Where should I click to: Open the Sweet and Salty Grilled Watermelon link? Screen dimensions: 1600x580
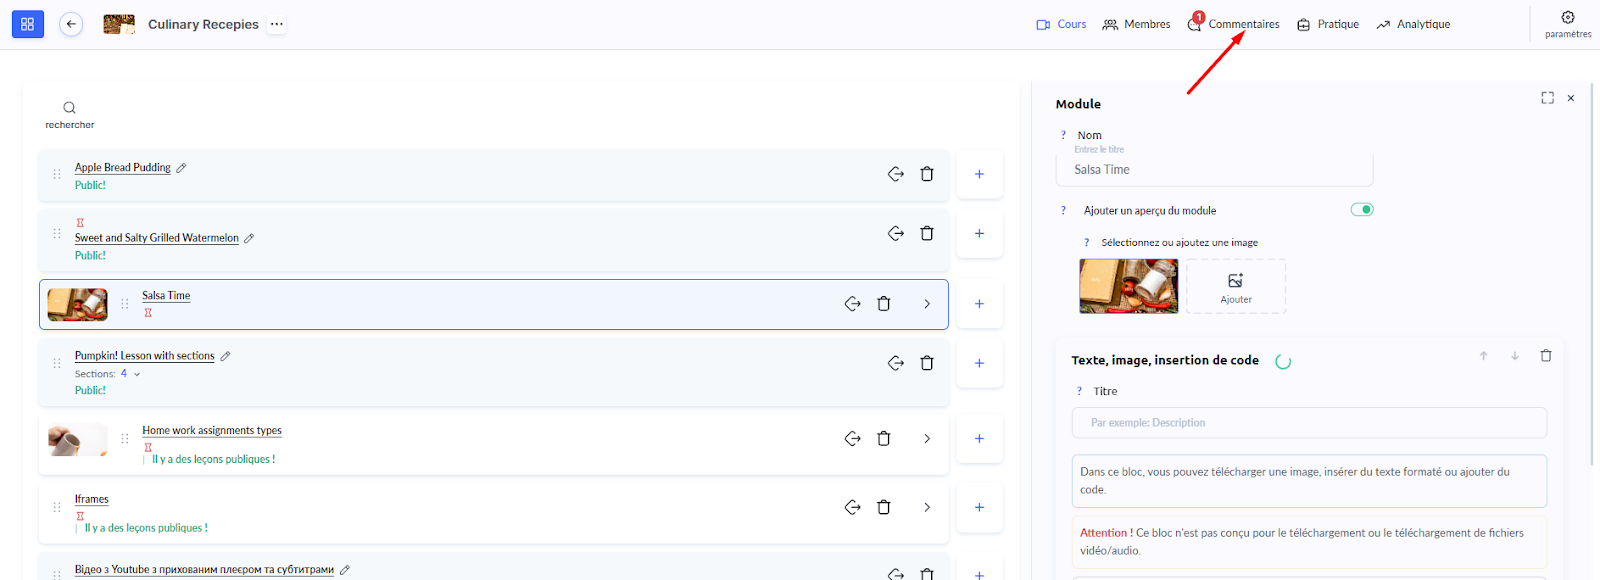157,238
